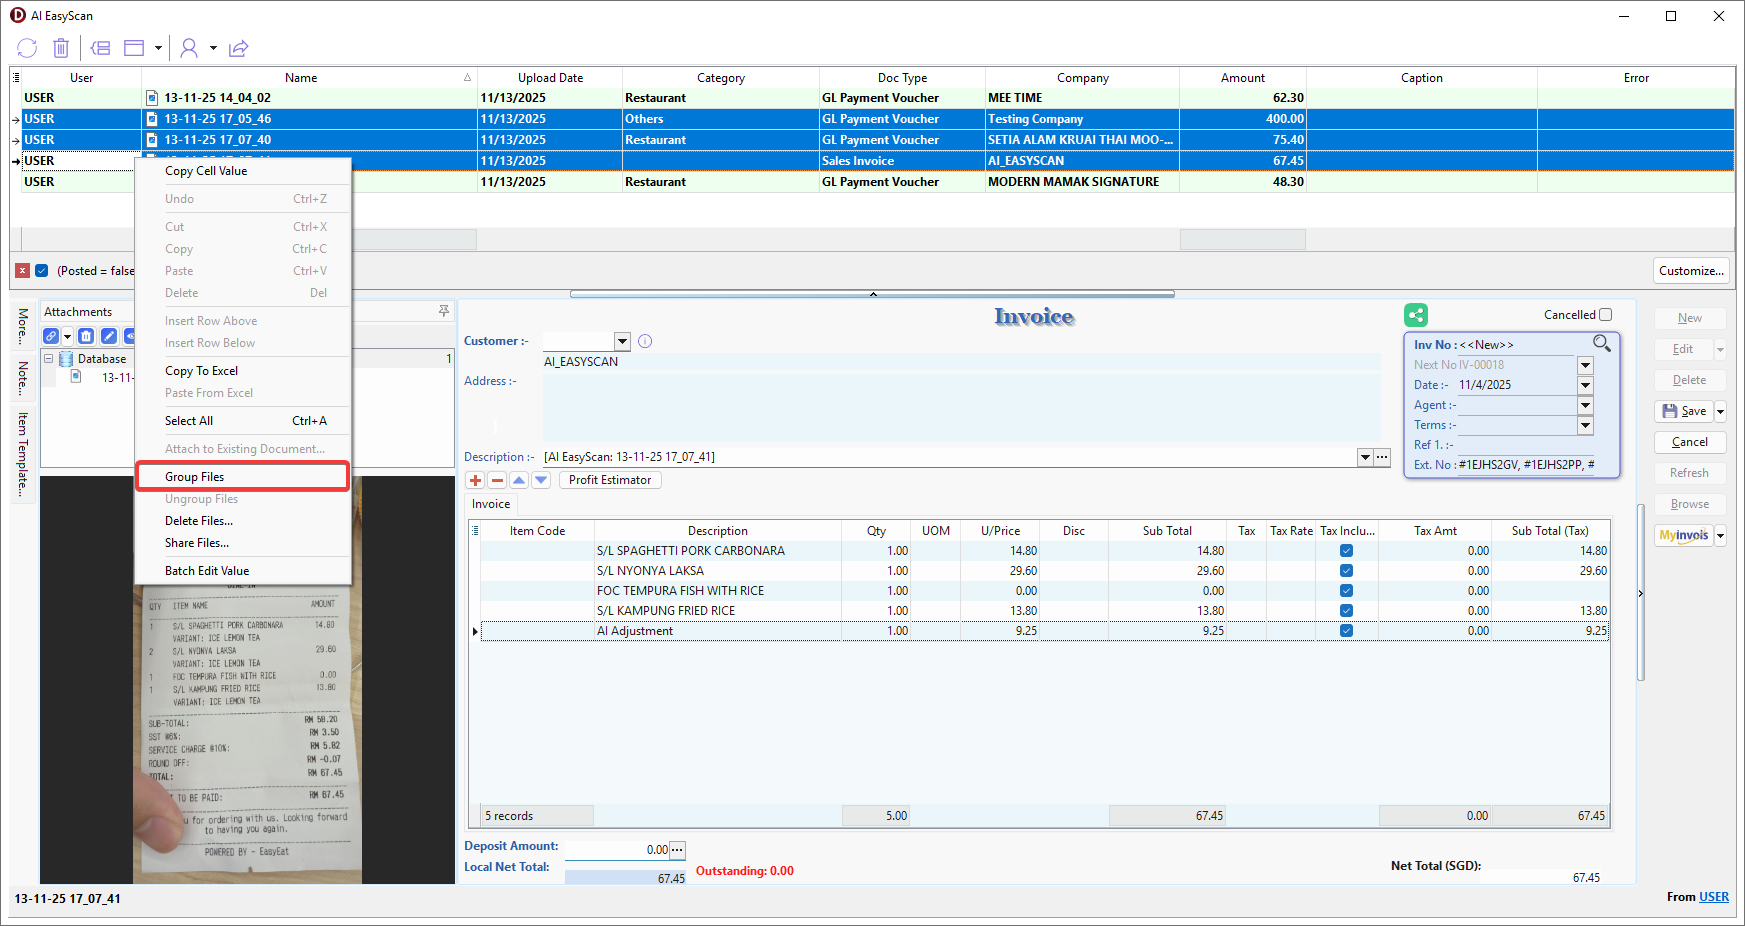Uncheck Tax Inclusive for S/L NYONYA LAKSA row
The width and height of the screenshot is (1745, 926).
pyautogui.click(x=1346, y=571)
